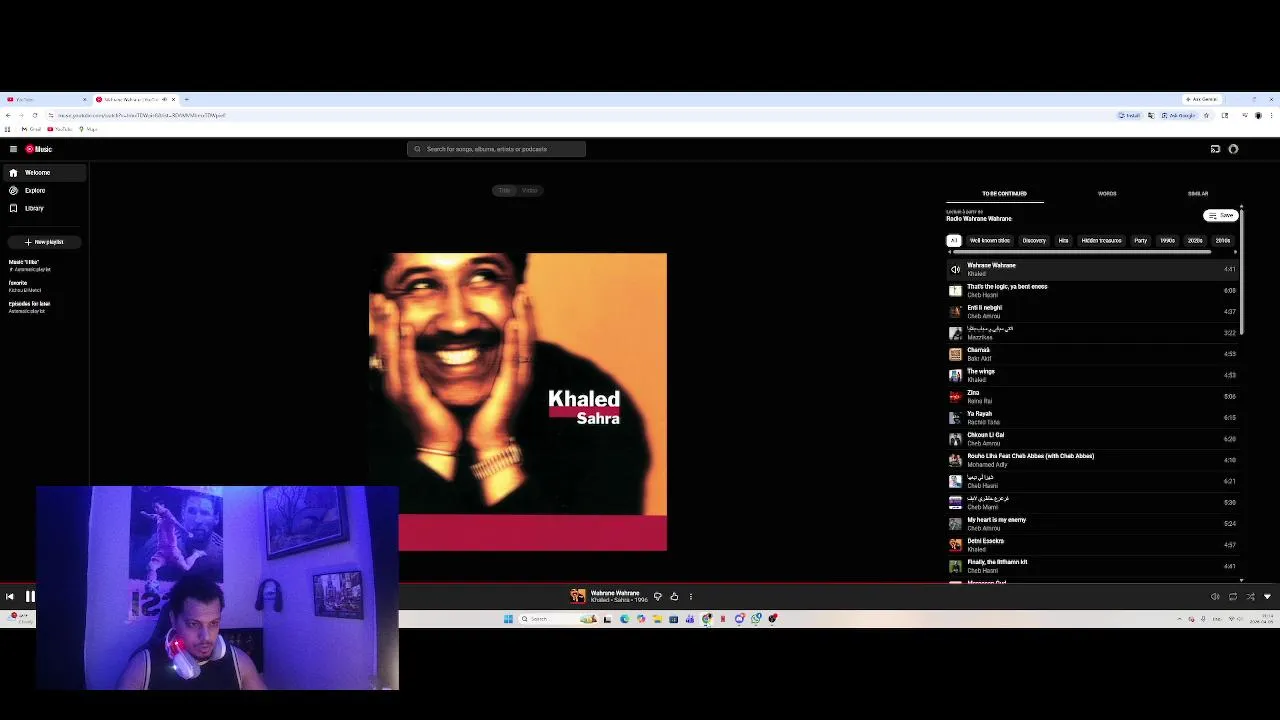Play The wings by Khaled
The width and height of the screenshot is (1280, 720).
1092,375
